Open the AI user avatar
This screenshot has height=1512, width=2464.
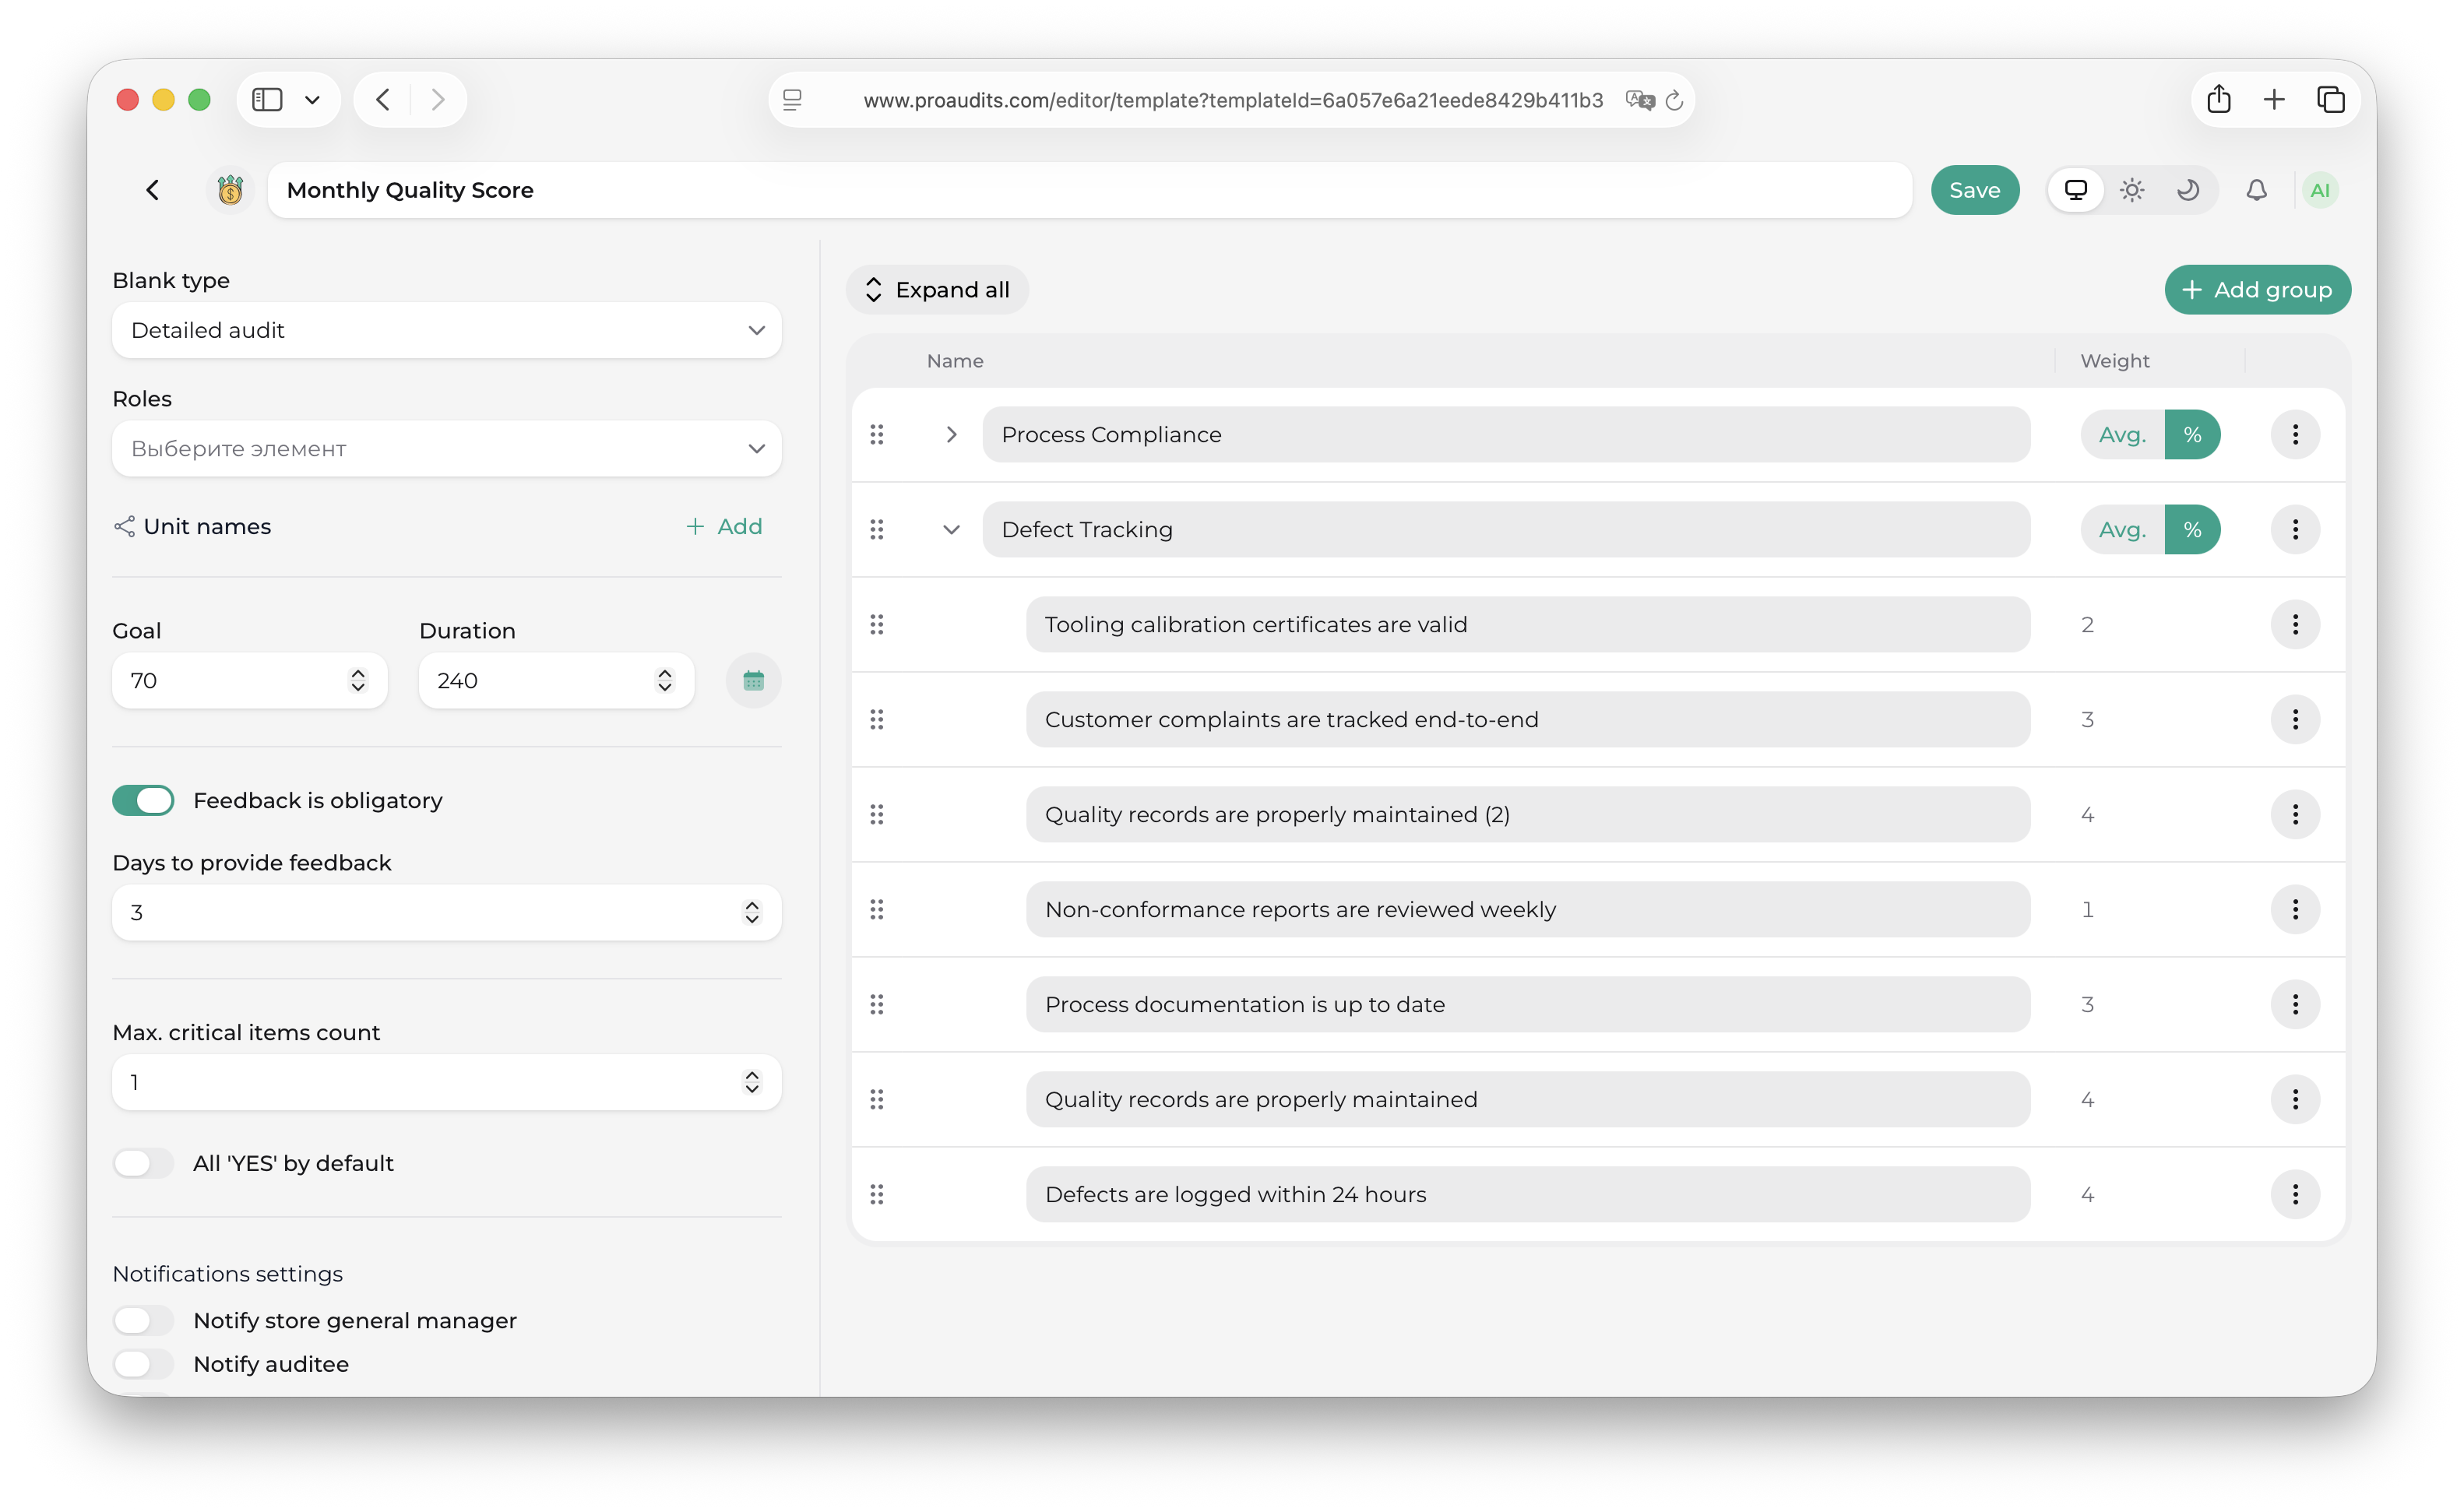pyautogui.click(x=2320, y=190)
